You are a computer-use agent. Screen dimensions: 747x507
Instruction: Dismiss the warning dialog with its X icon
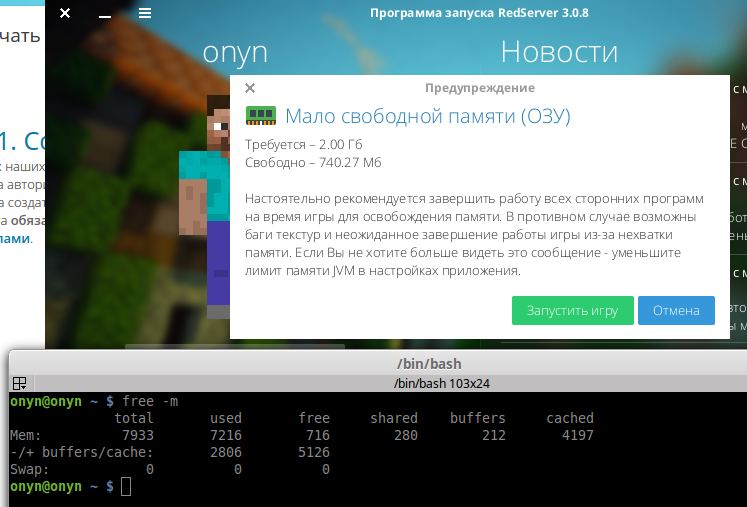click(x=250, y=88)
